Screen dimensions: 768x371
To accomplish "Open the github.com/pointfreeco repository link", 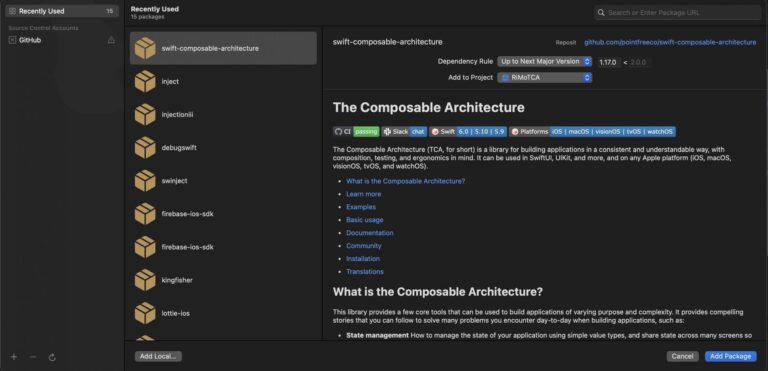I will pos(670,42).
